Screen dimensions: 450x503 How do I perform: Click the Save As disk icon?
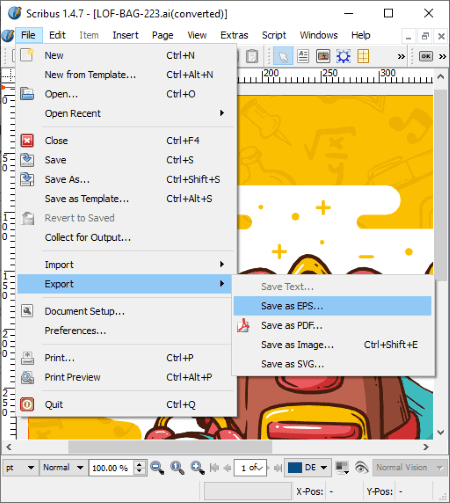tap(27, 179)
